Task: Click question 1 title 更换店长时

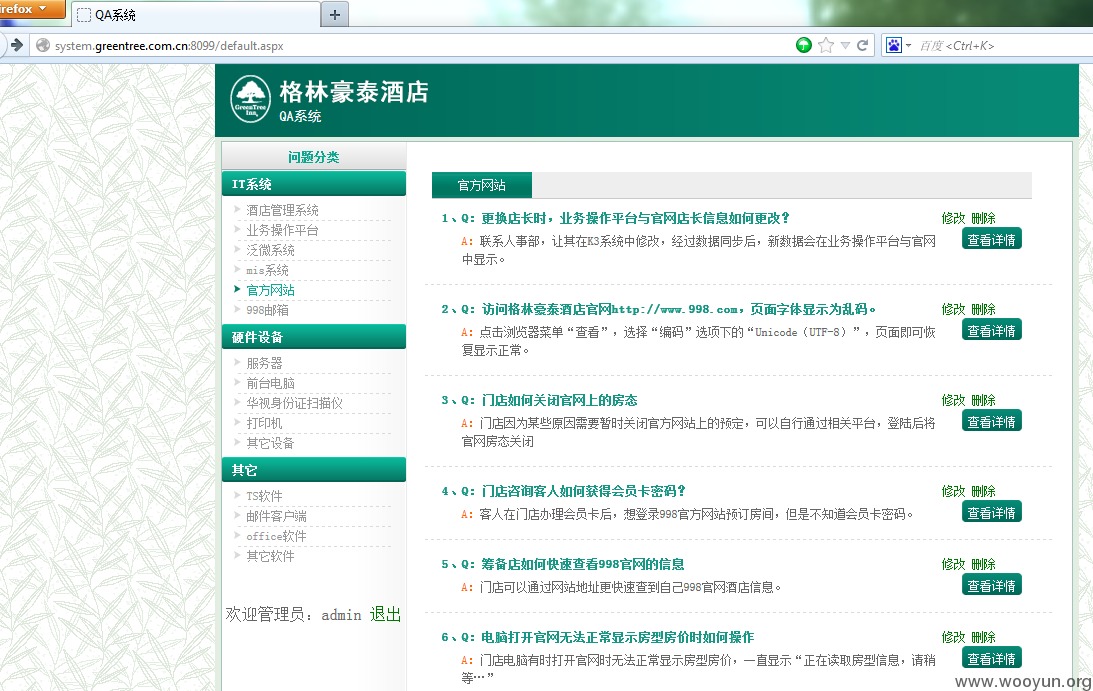Action: [x=636, y=218]
